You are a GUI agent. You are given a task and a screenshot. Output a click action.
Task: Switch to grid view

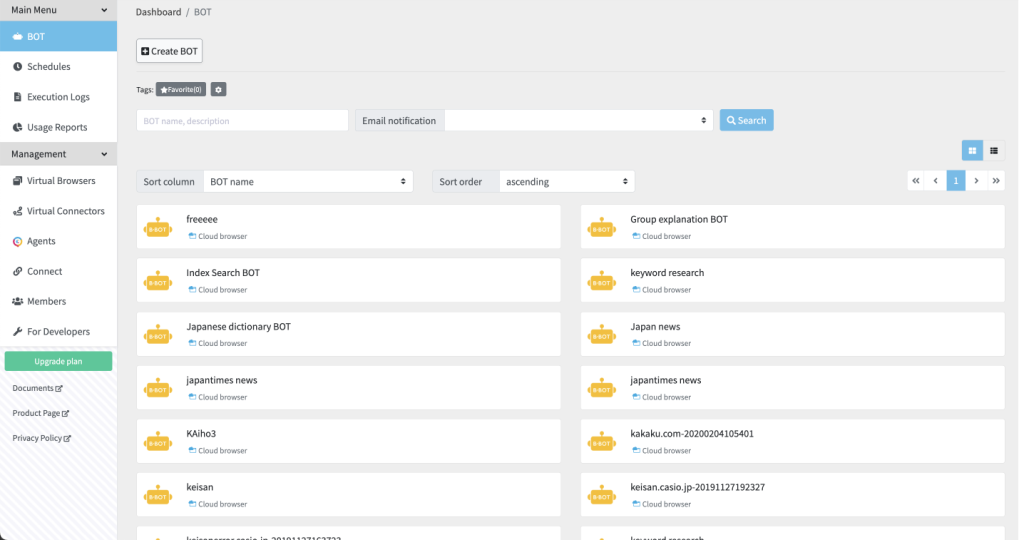(972, 151)
